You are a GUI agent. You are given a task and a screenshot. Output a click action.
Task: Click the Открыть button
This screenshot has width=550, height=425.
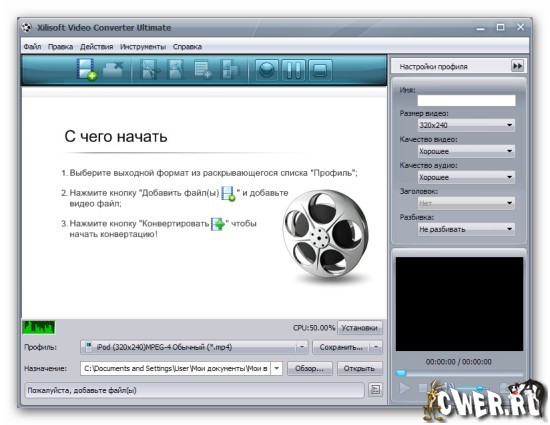[360, 368]
